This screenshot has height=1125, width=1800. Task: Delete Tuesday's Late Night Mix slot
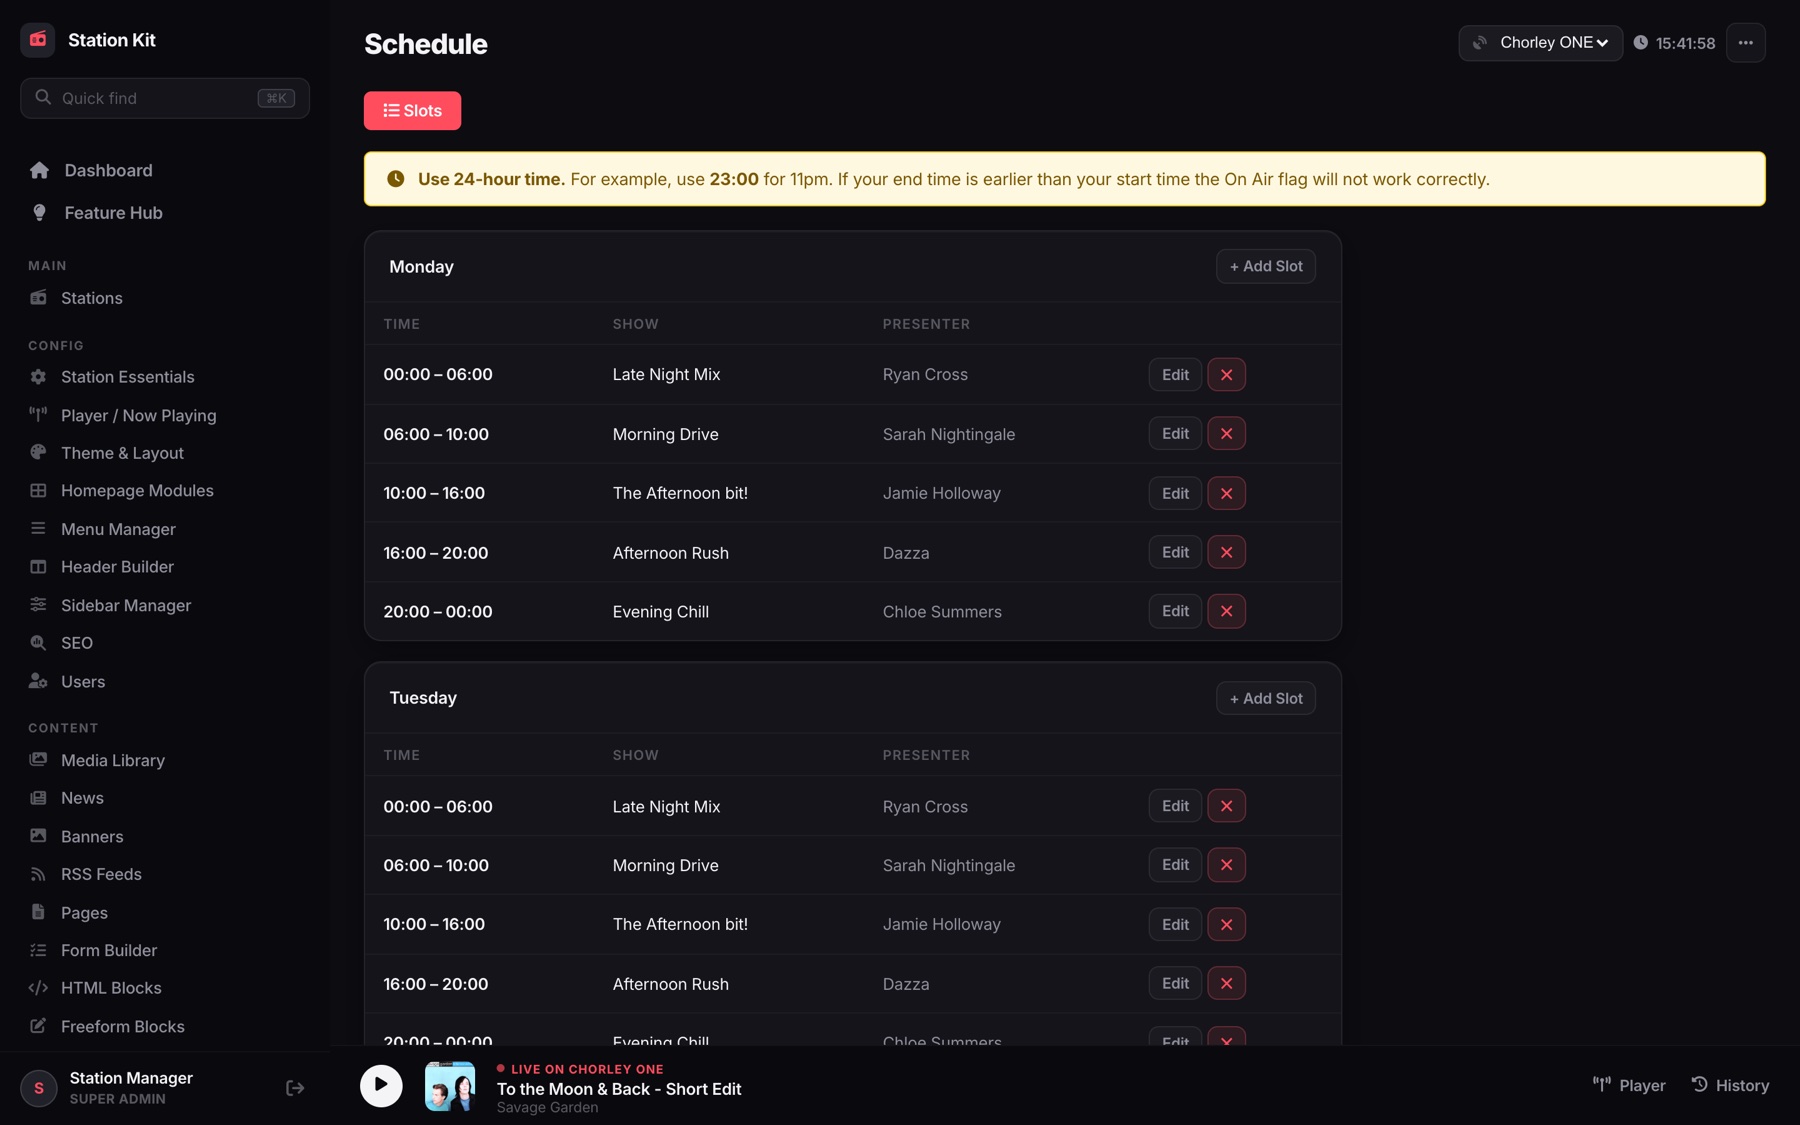point(1226,806)
